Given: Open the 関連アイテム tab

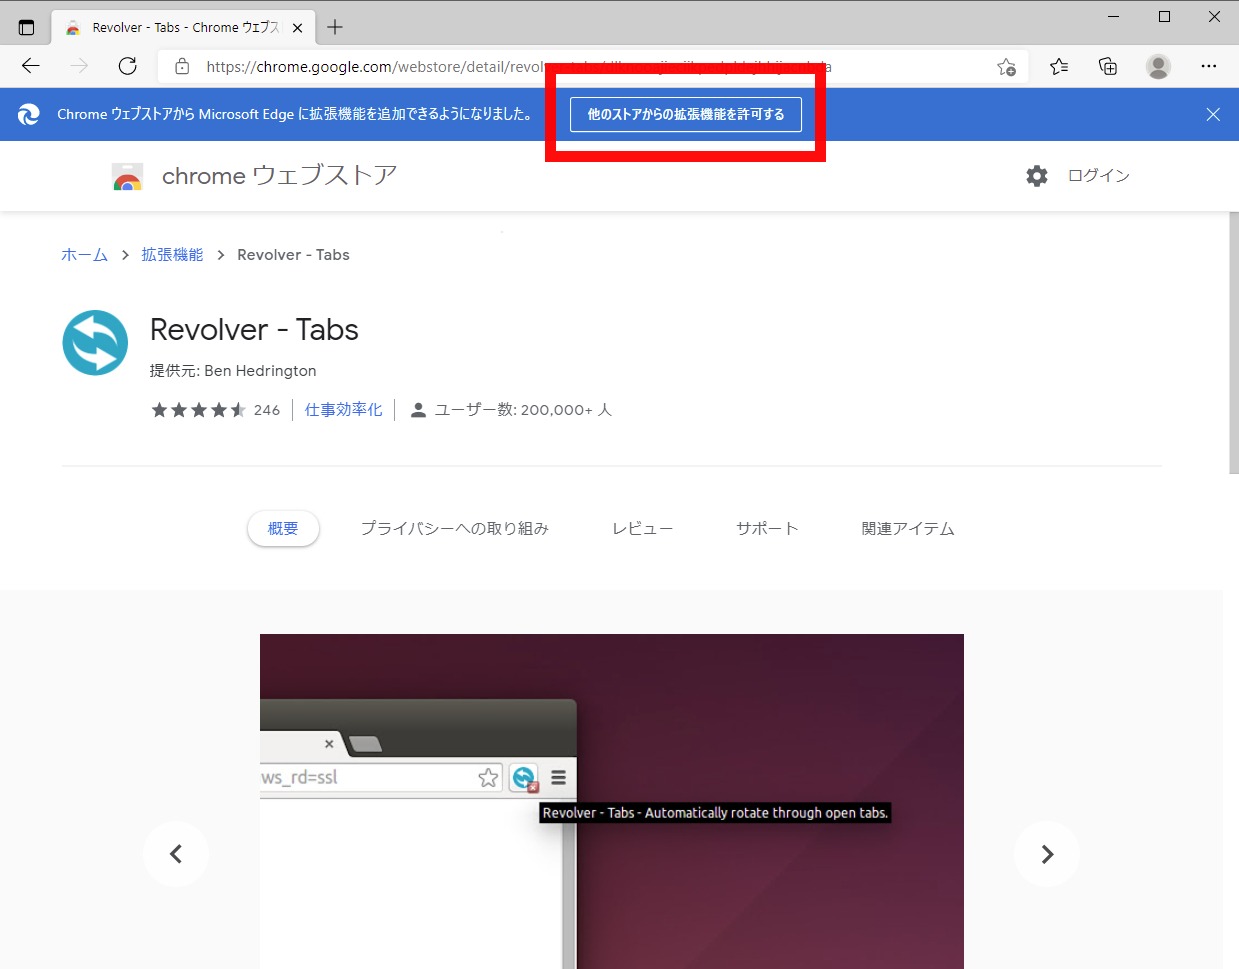Looking at the screenshot, I should click(907, 529).
